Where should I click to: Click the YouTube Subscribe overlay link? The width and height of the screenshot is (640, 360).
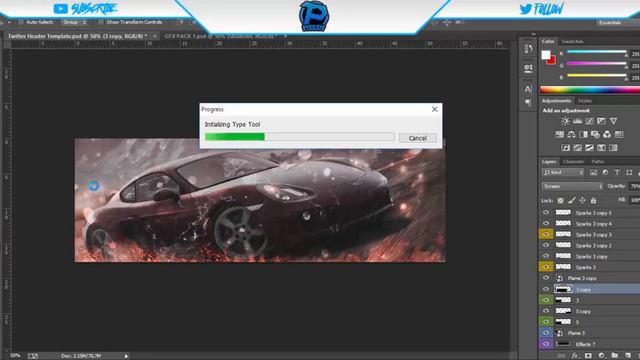point(85,9)
